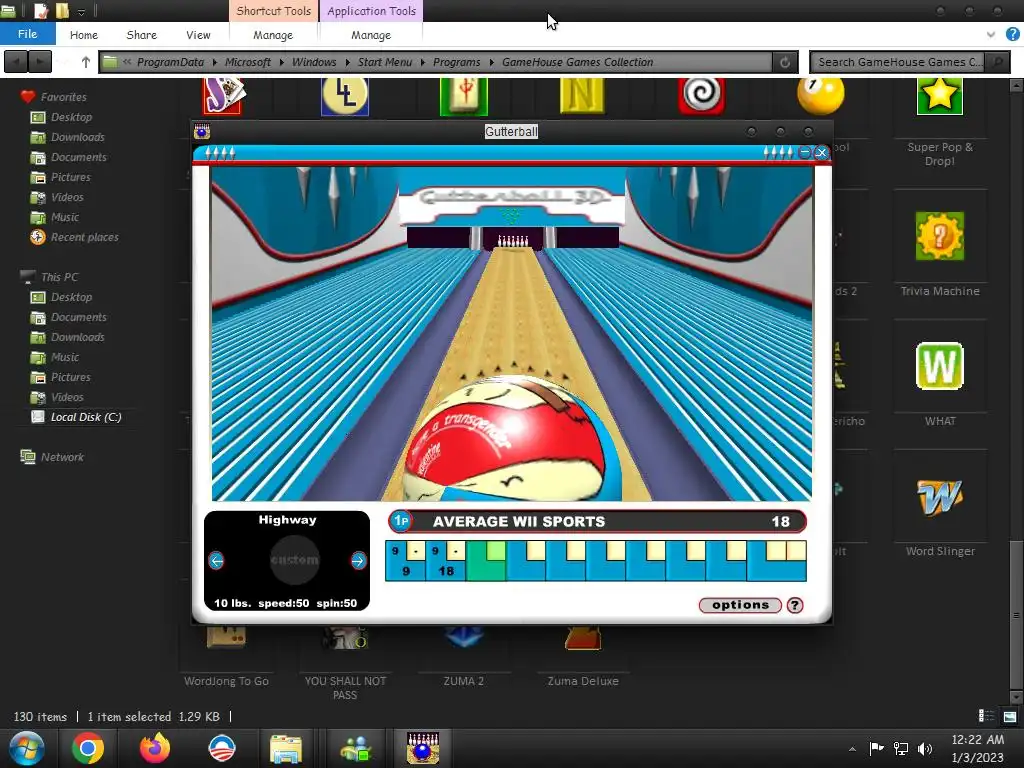Open the Trivia Machine shortcut icon
Viewport: 1024px width, 768px height.
(939, 236)
